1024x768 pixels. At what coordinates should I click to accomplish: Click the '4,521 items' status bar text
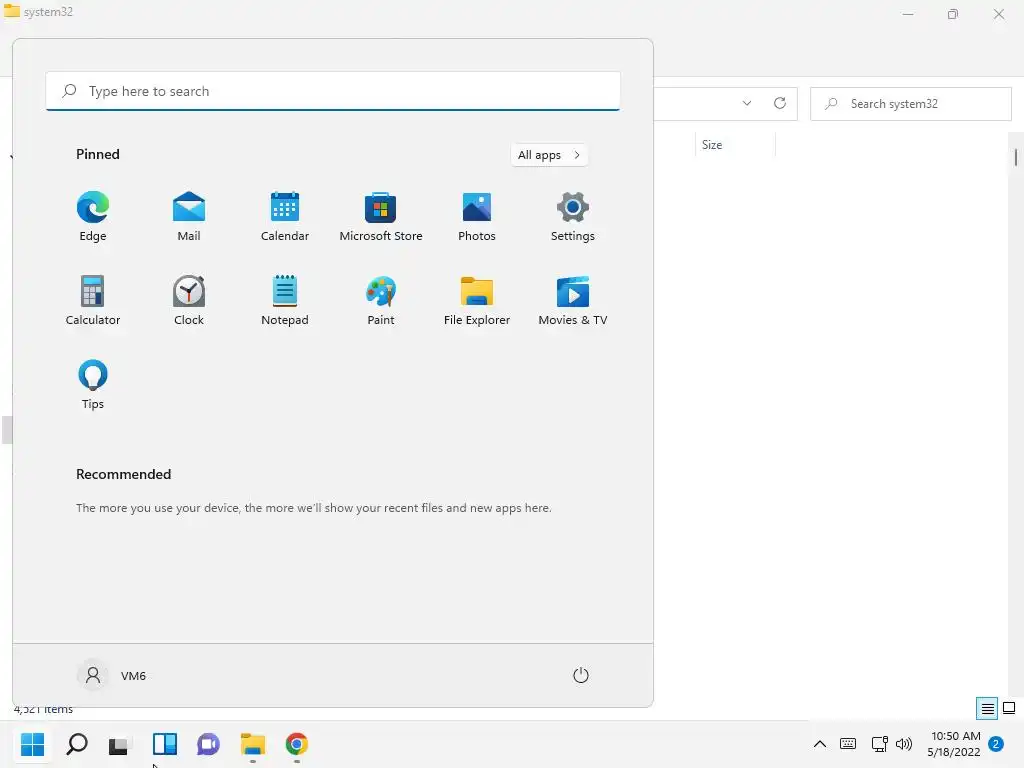pyautogui.click(x=44, y=709)
